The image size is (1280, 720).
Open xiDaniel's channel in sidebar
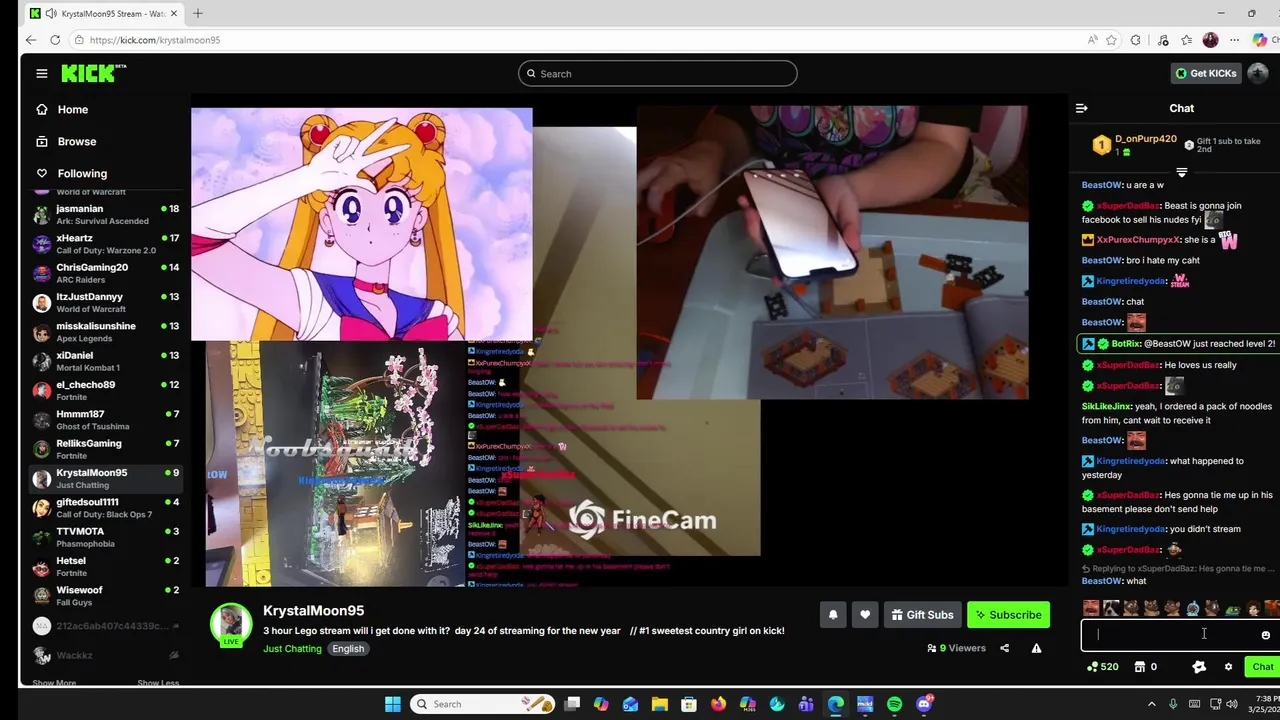pyautogui.click(x=105, y=361)
